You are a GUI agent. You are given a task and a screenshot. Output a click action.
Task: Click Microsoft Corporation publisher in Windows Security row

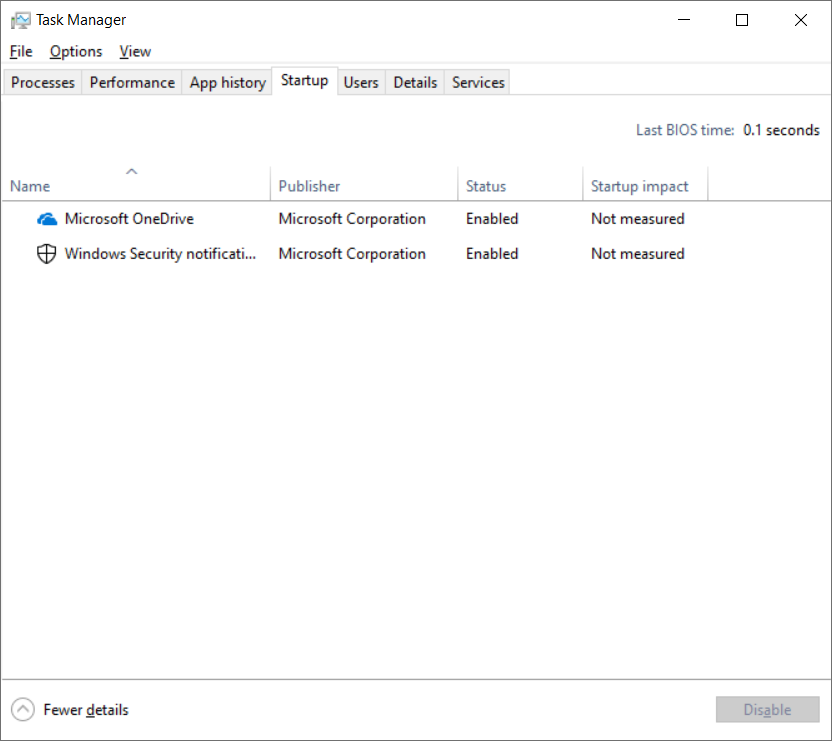pyautogui.click(x=352, y=254)
